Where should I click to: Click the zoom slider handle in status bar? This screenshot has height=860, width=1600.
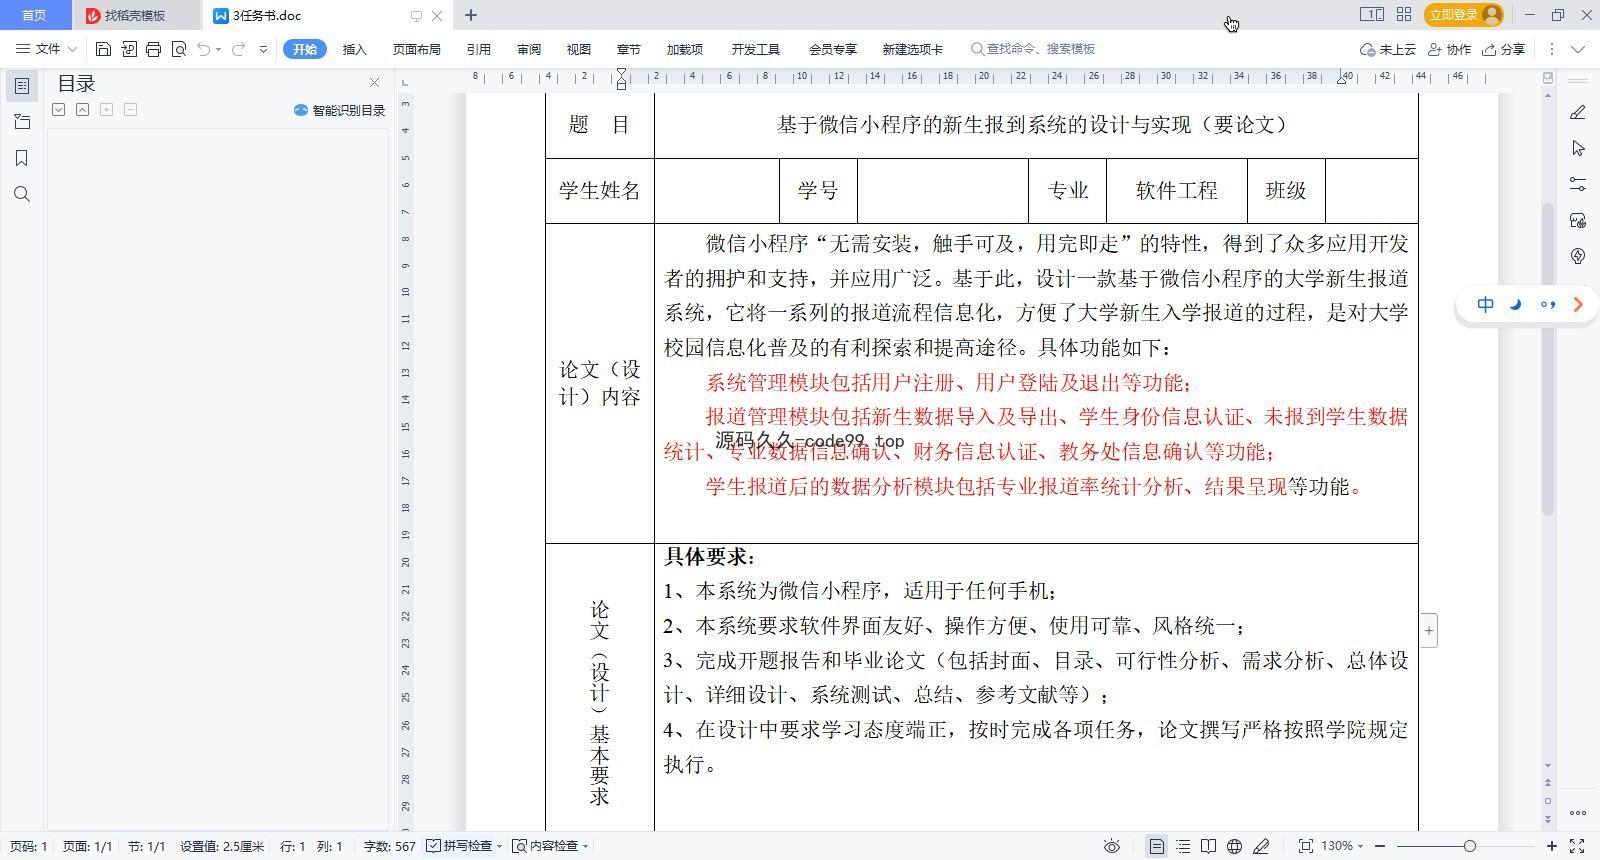point(1469,846)
